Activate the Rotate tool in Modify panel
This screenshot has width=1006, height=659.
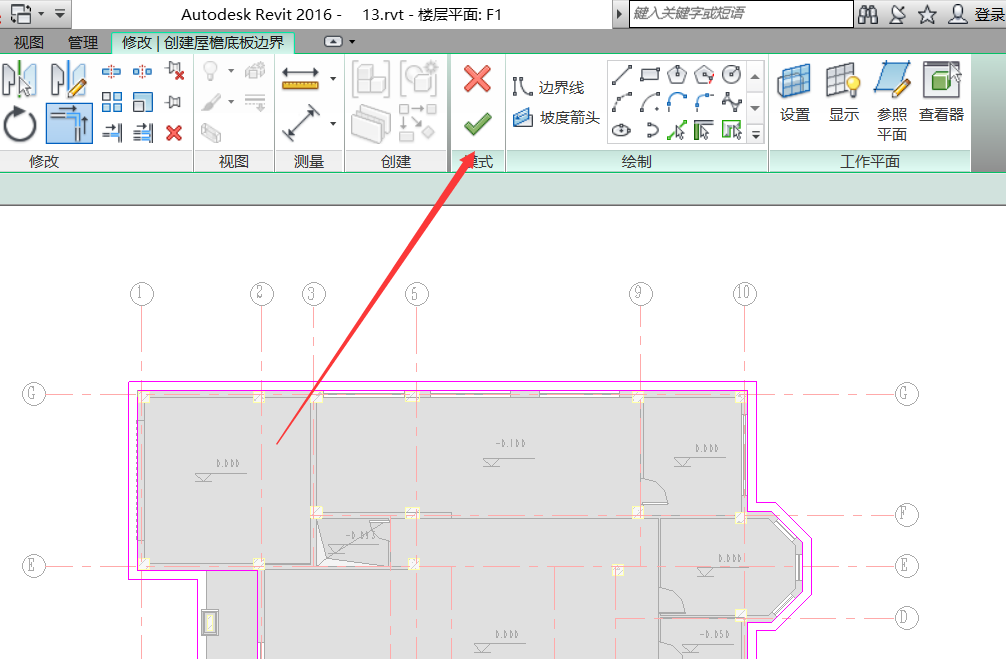click(20, 125)
